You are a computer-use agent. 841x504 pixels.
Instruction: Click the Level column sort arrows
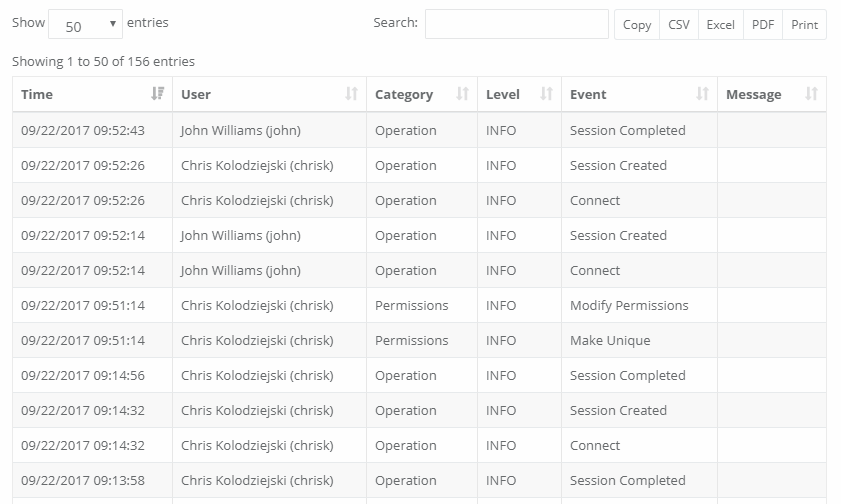(546, 94)
